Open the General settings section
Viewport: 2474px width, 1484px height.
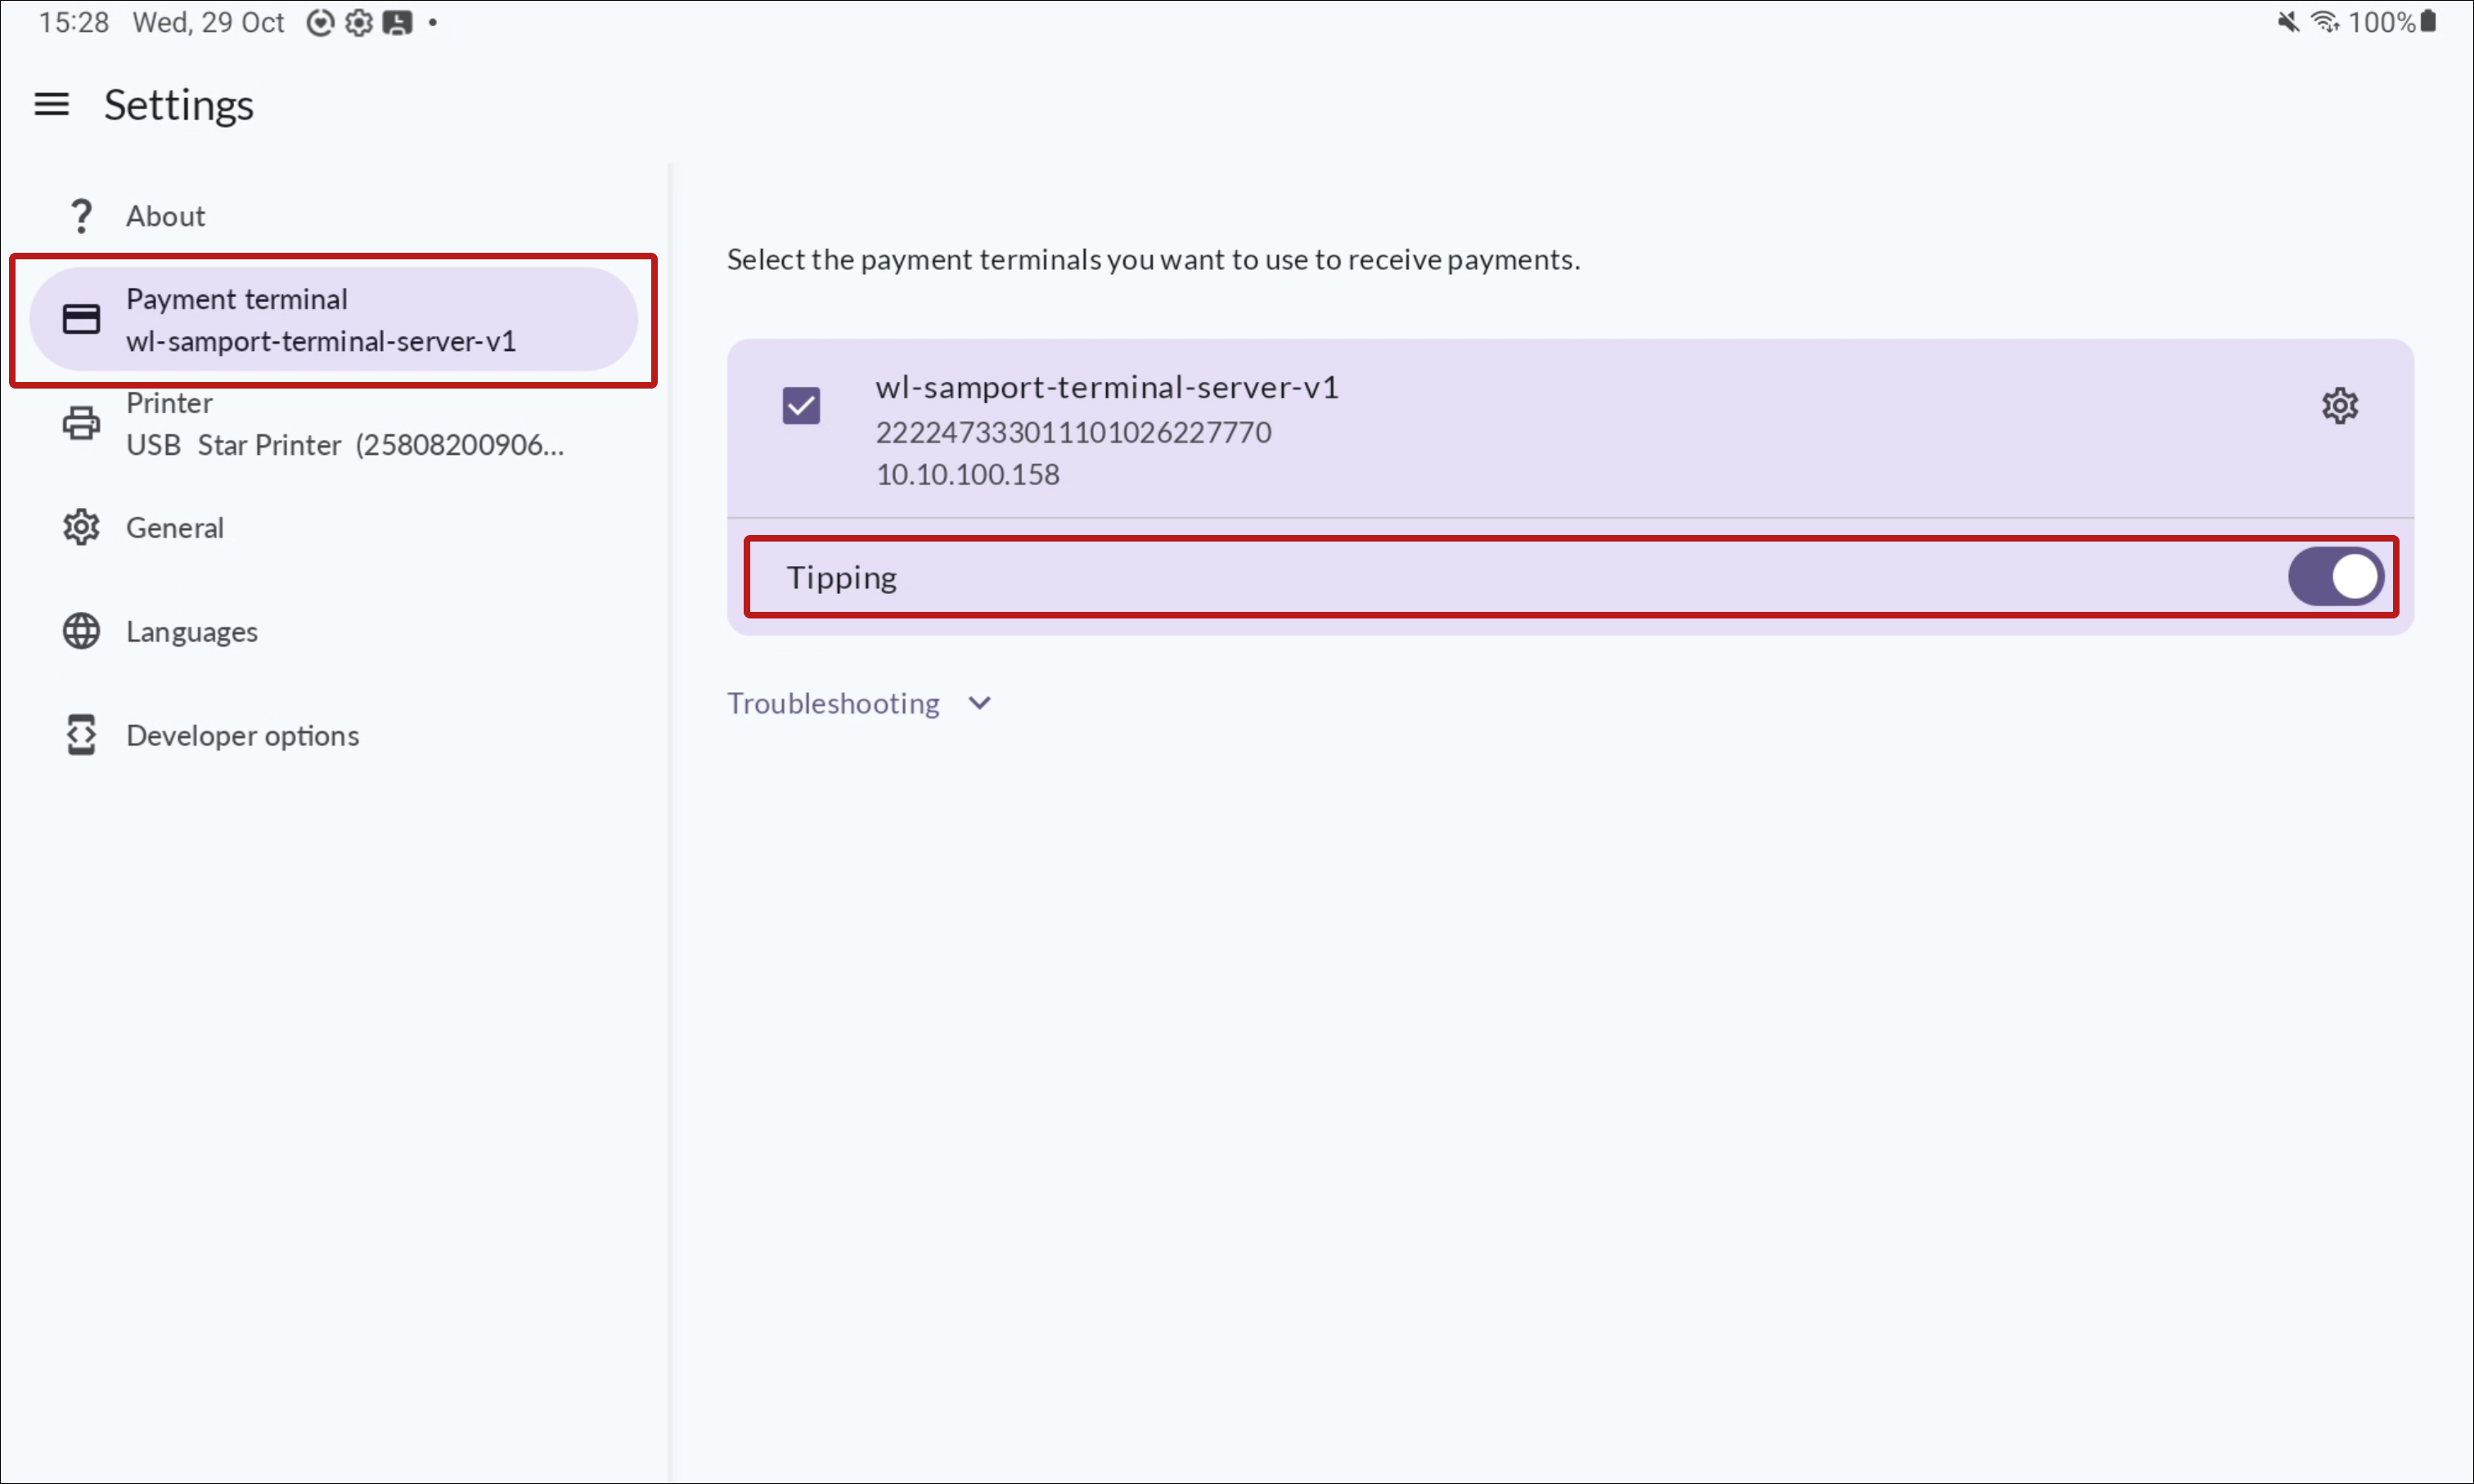click(175, 527)
